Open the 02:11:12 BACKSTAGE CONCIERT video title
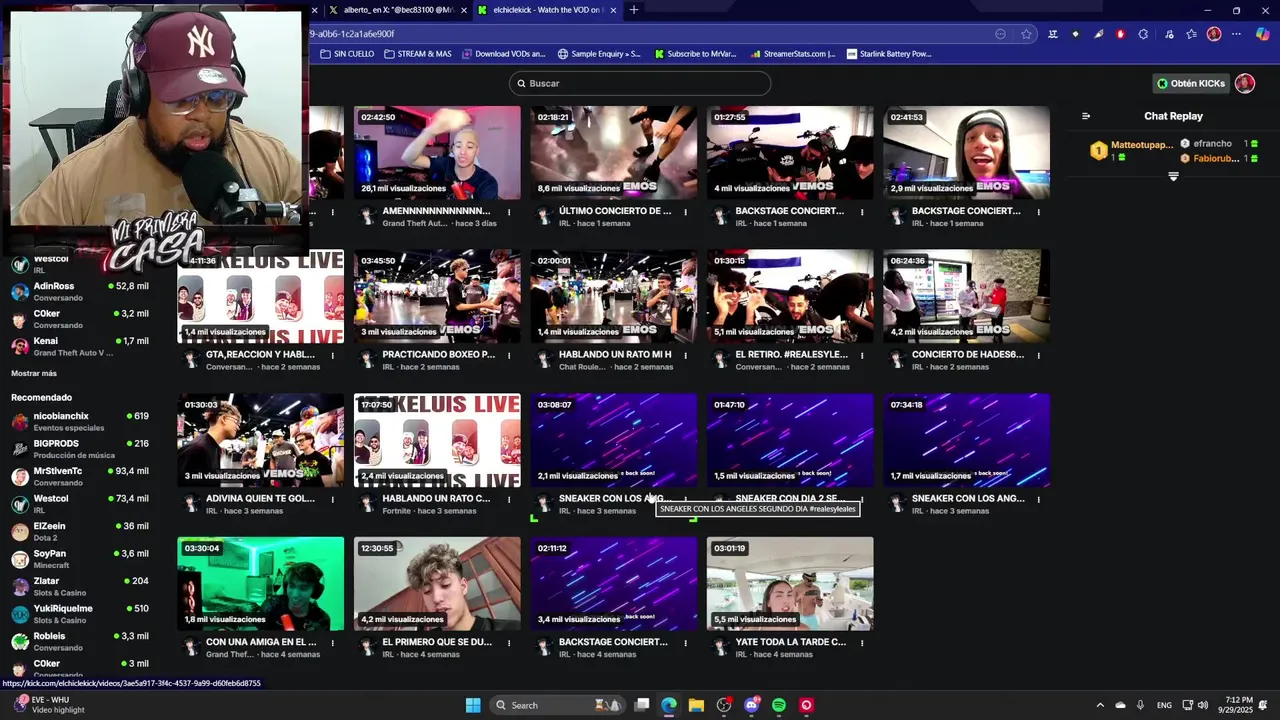 [x=613, y=642]
